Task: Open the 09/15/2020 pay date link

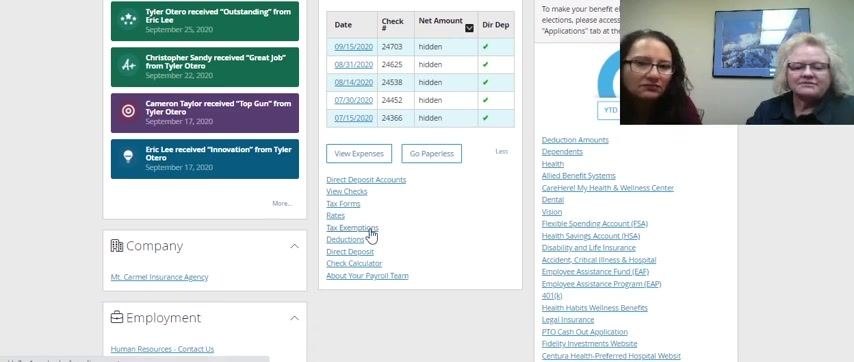Action: click(x=353, y=47)
